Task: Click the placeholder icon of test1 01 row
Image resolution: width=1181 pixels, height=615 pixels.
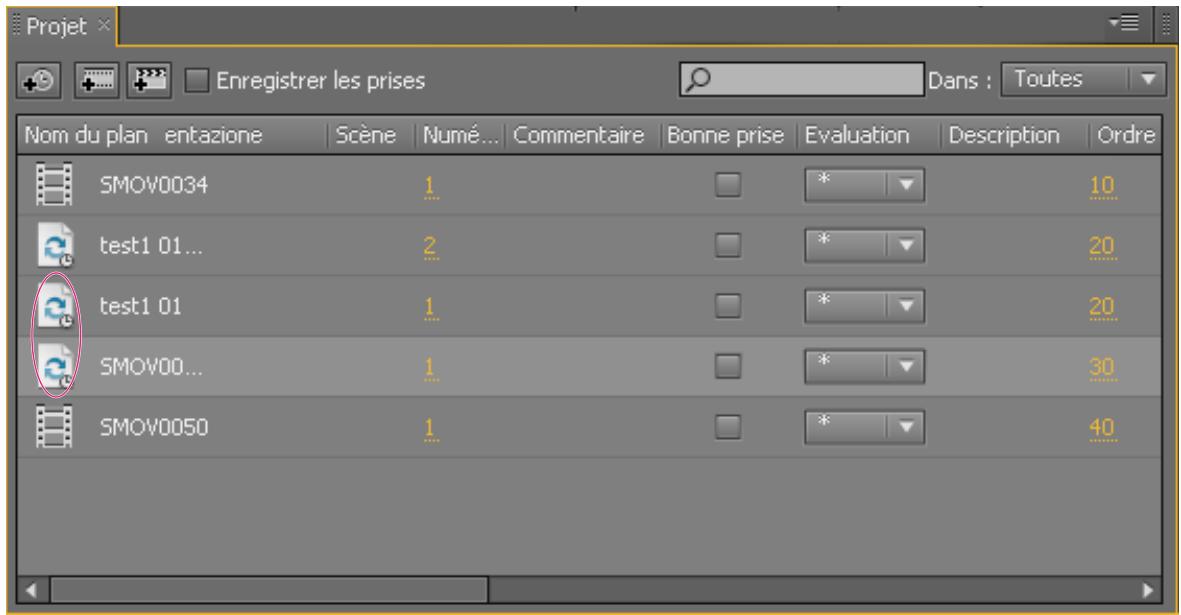Action: click(56, 306)
